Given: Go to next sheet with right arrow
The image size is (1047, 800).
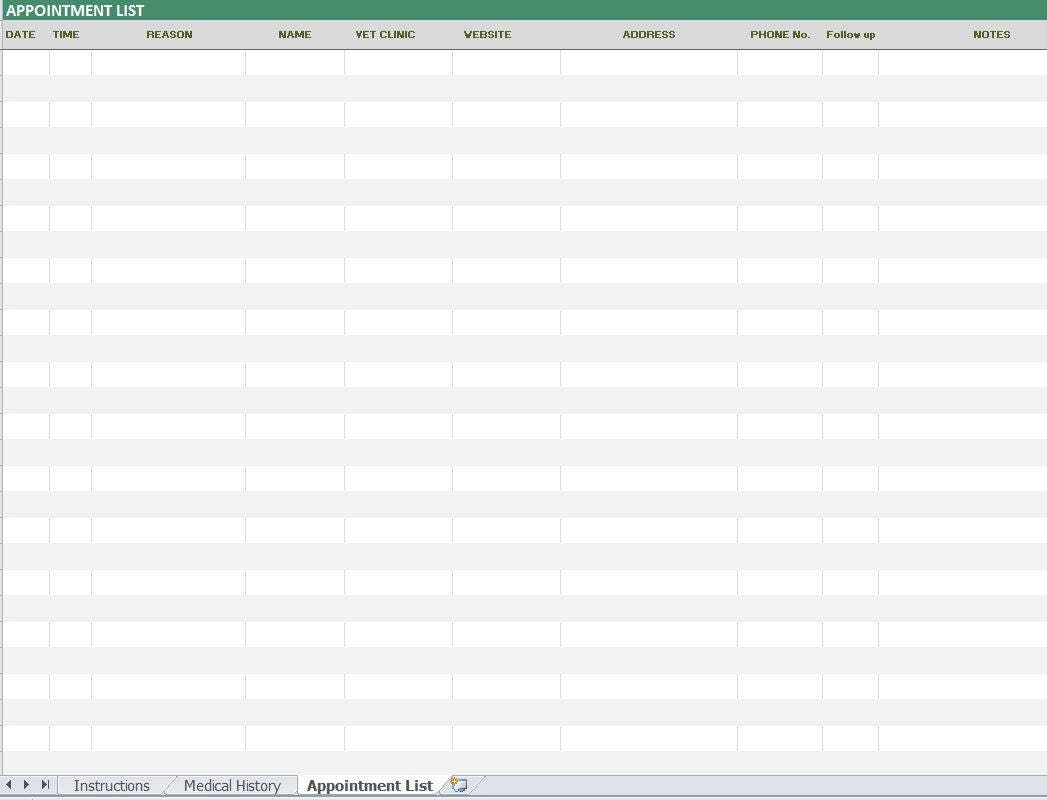Looking at the screenshot, I should point(27,785).
